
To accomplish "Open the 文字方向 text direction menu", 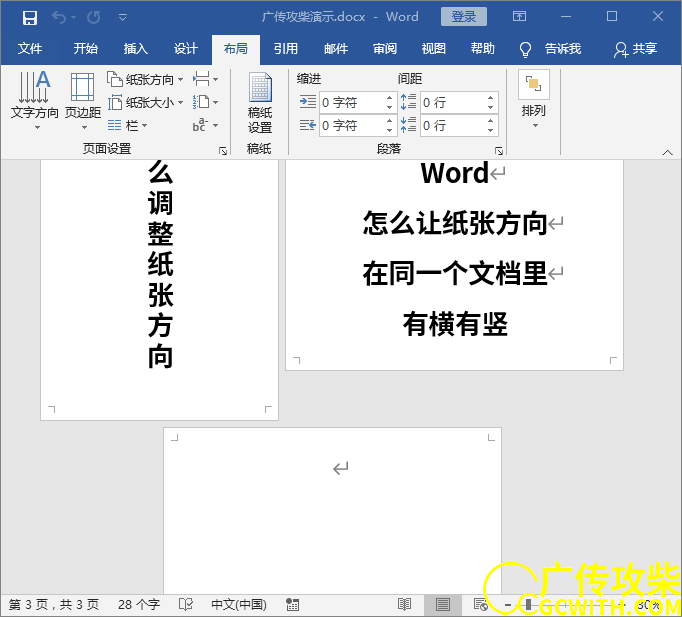I will tap(34, 100).
